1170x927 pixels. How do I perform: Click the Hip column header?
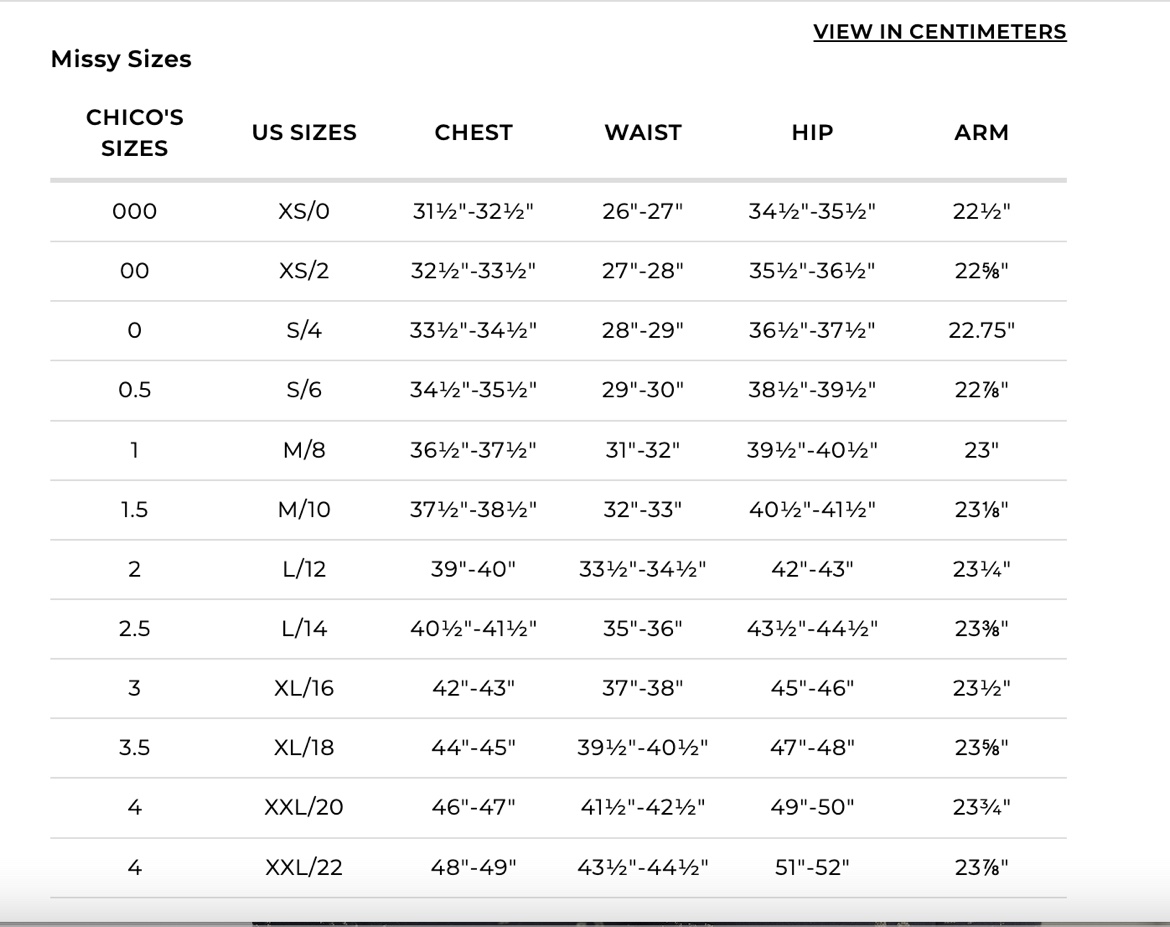tap(812, 132)
